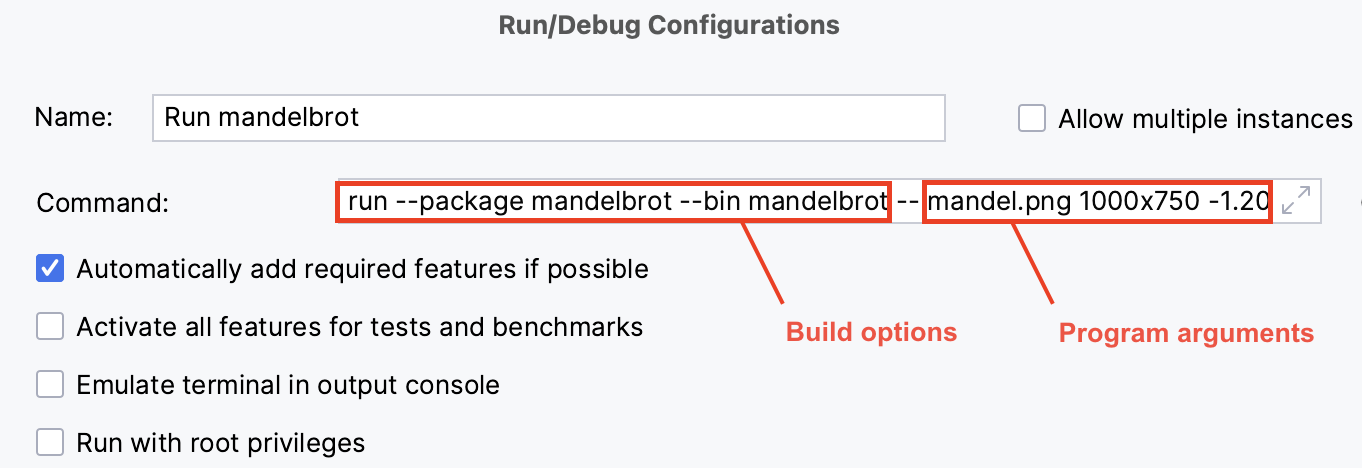The width and height of the screenshot is (1362, 468).
Task: Click the Emulate terminal in output console label
Action: click(x=288, y=385)
